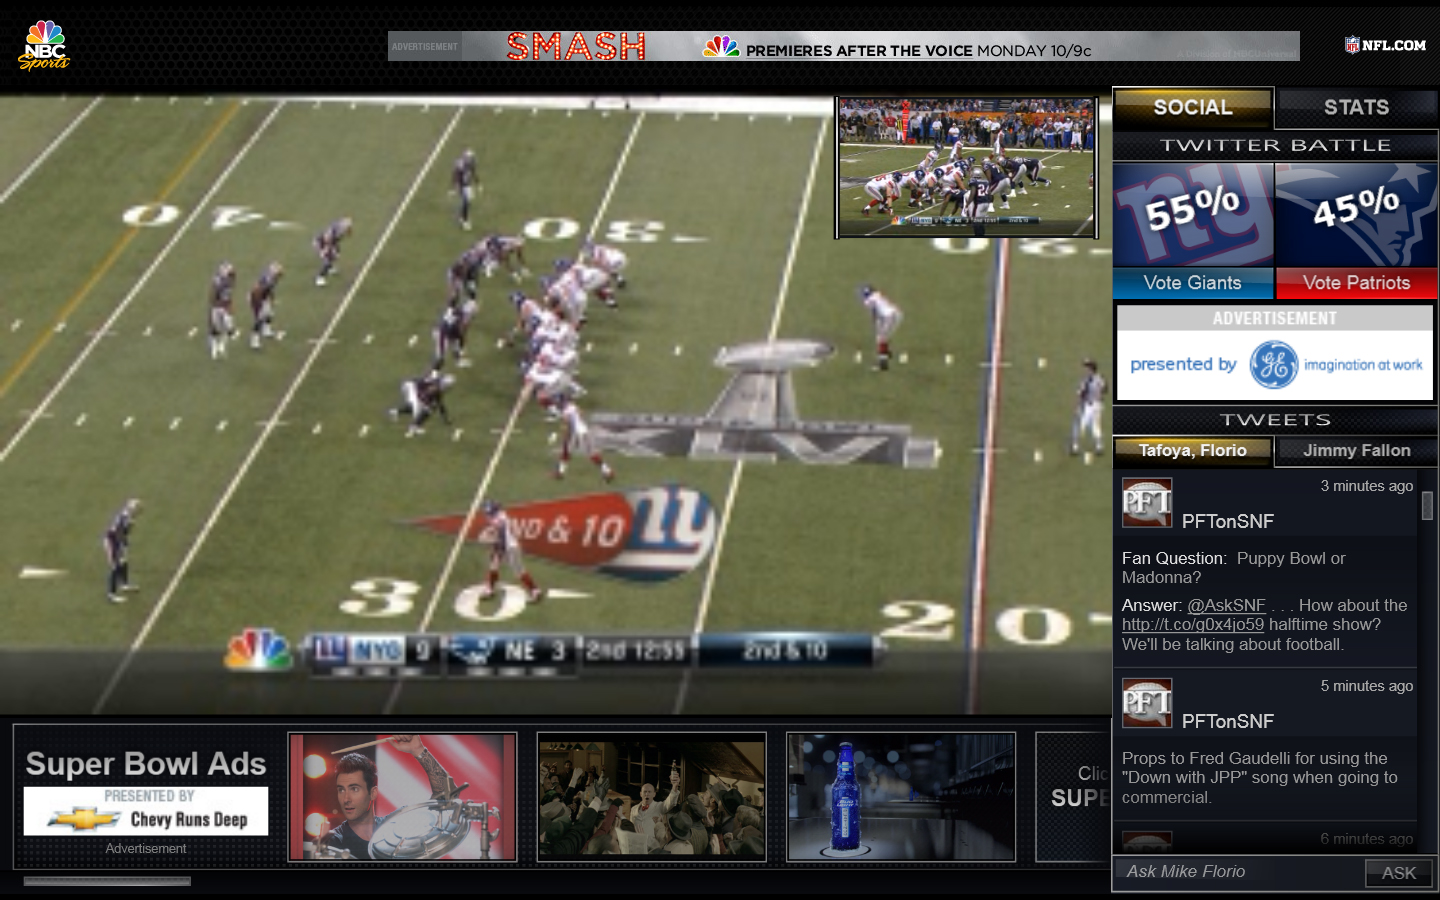Screen dimensions: 1440x900
Task: Open the picture-in-picture alternate camera view
Action: point(966,167)
